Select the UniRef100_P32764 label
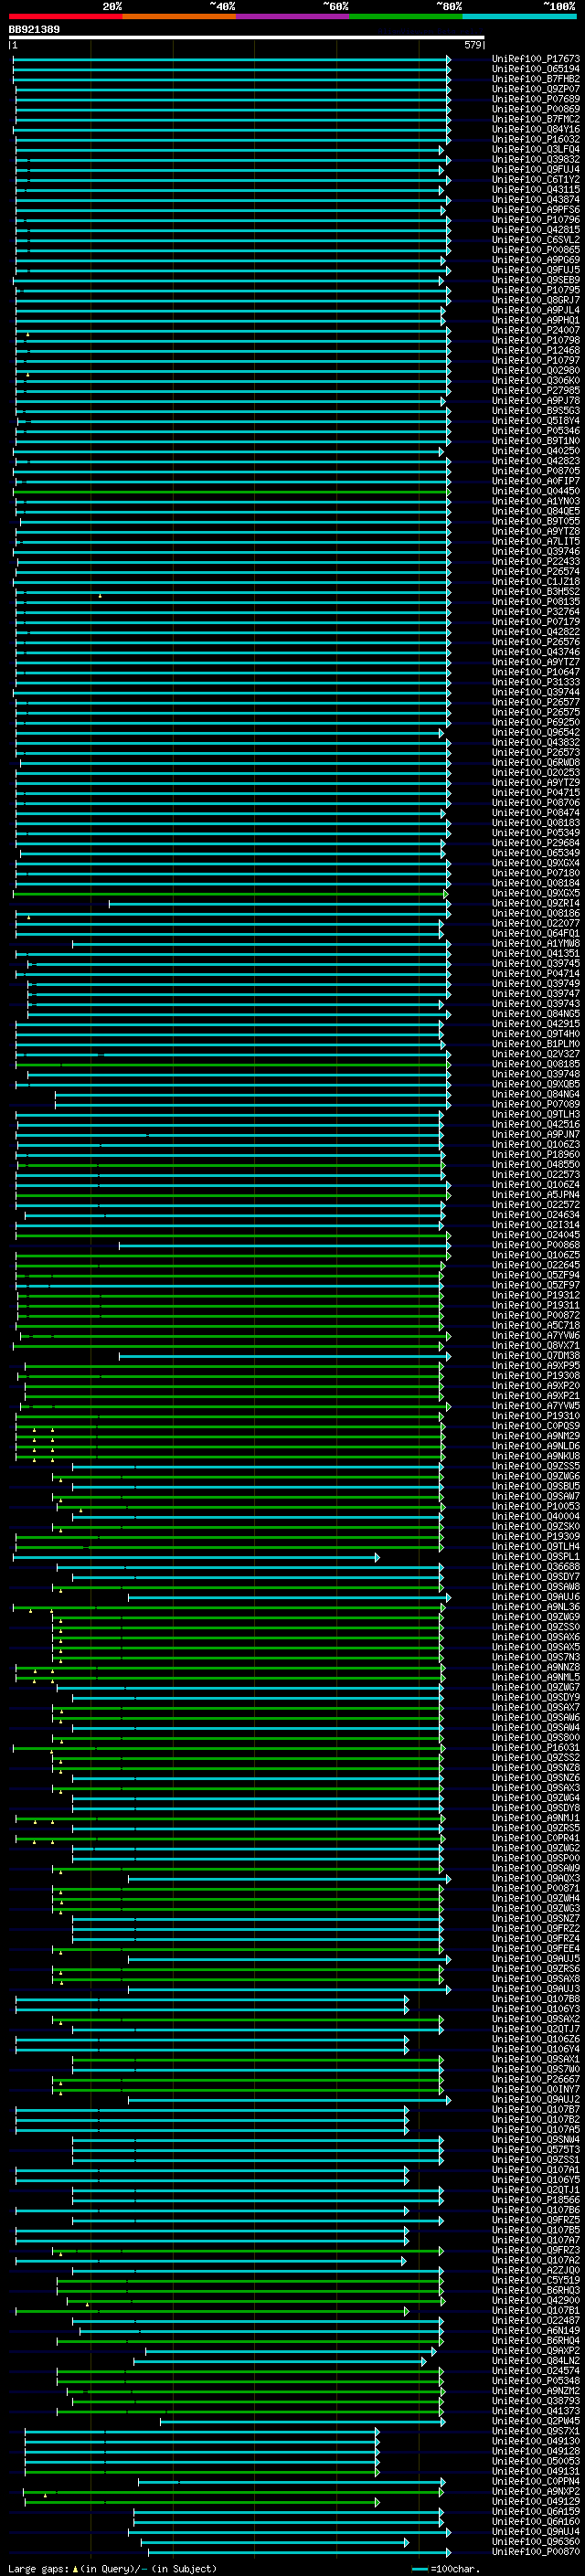 536,612
